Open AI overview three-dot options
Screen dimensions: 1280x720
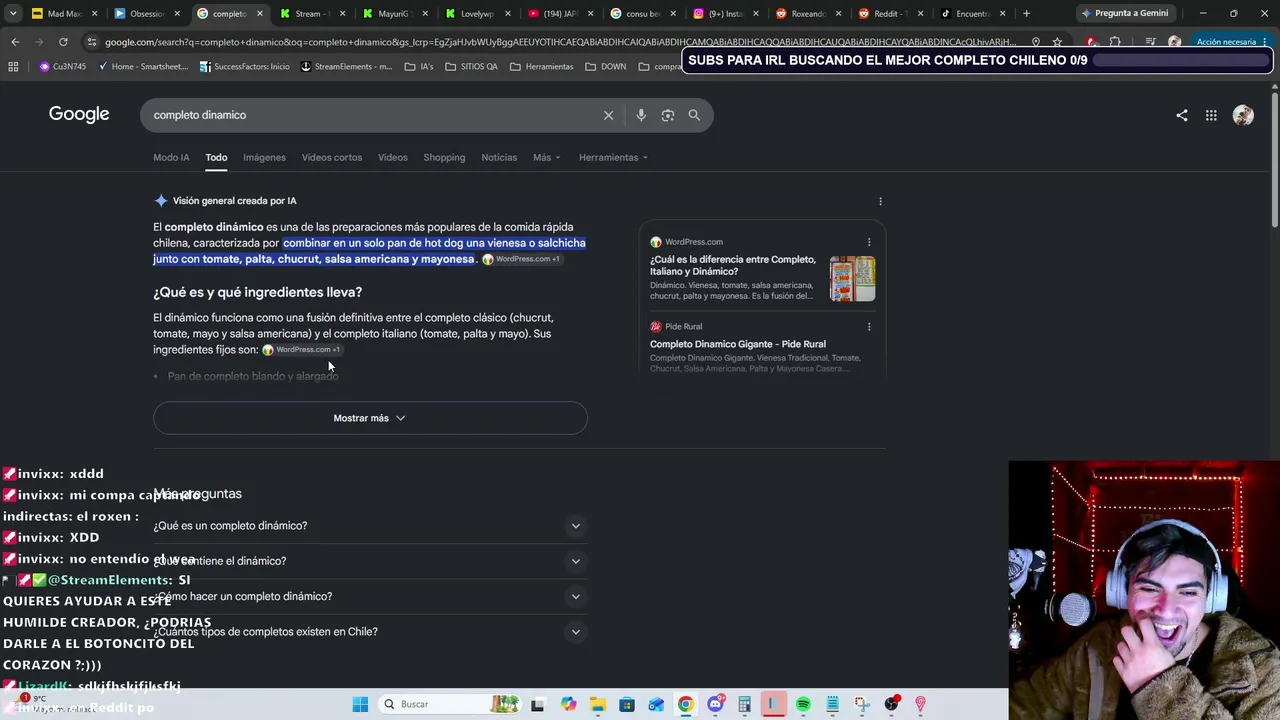[x=880, y=201]
